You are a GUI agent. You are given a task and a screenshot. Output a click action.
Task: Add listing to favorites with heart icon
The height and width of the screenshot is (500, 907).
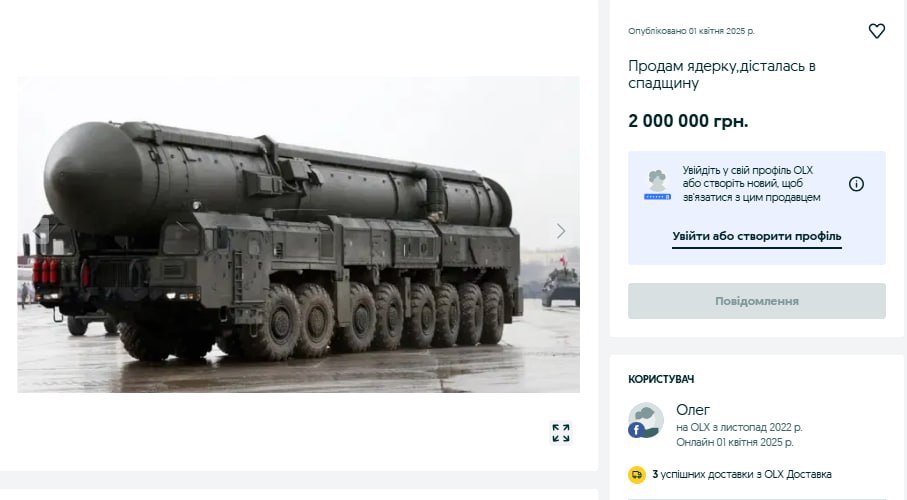876,31
